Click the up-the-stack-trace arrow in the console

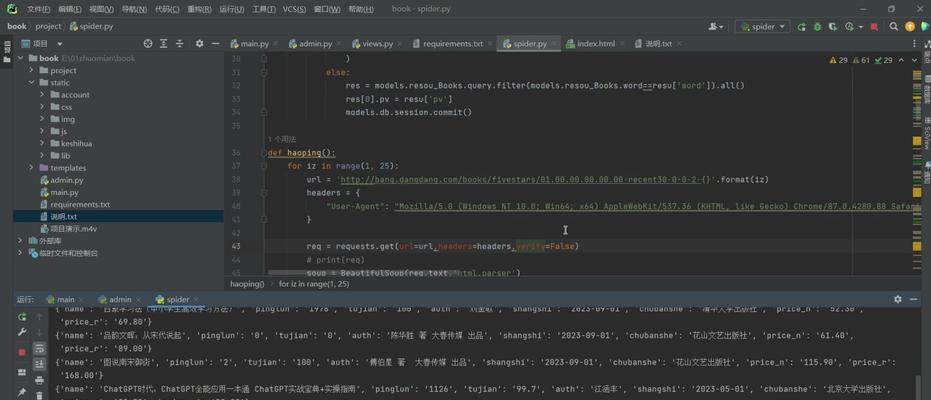(39, 316)
